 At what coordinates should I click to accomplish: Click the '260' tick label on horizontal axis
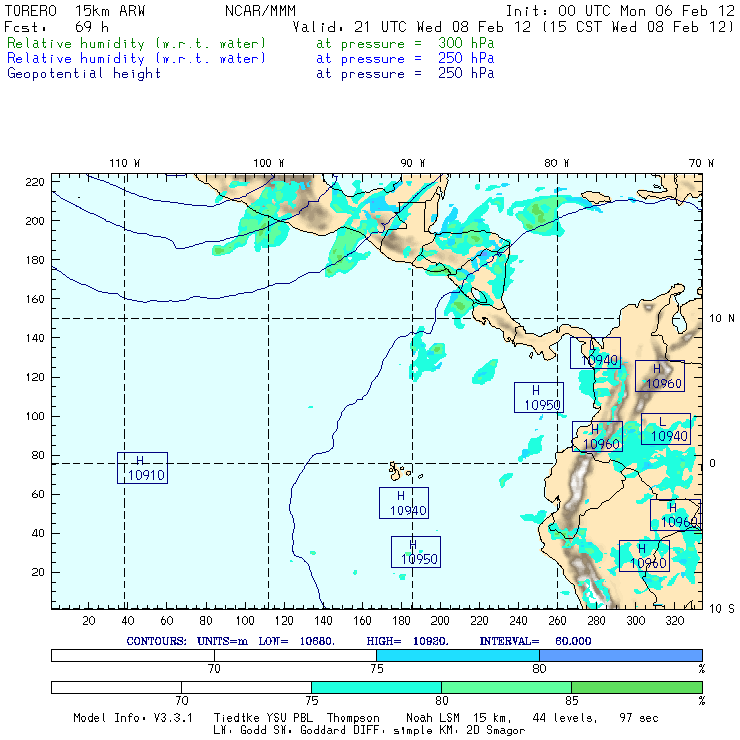557,621
